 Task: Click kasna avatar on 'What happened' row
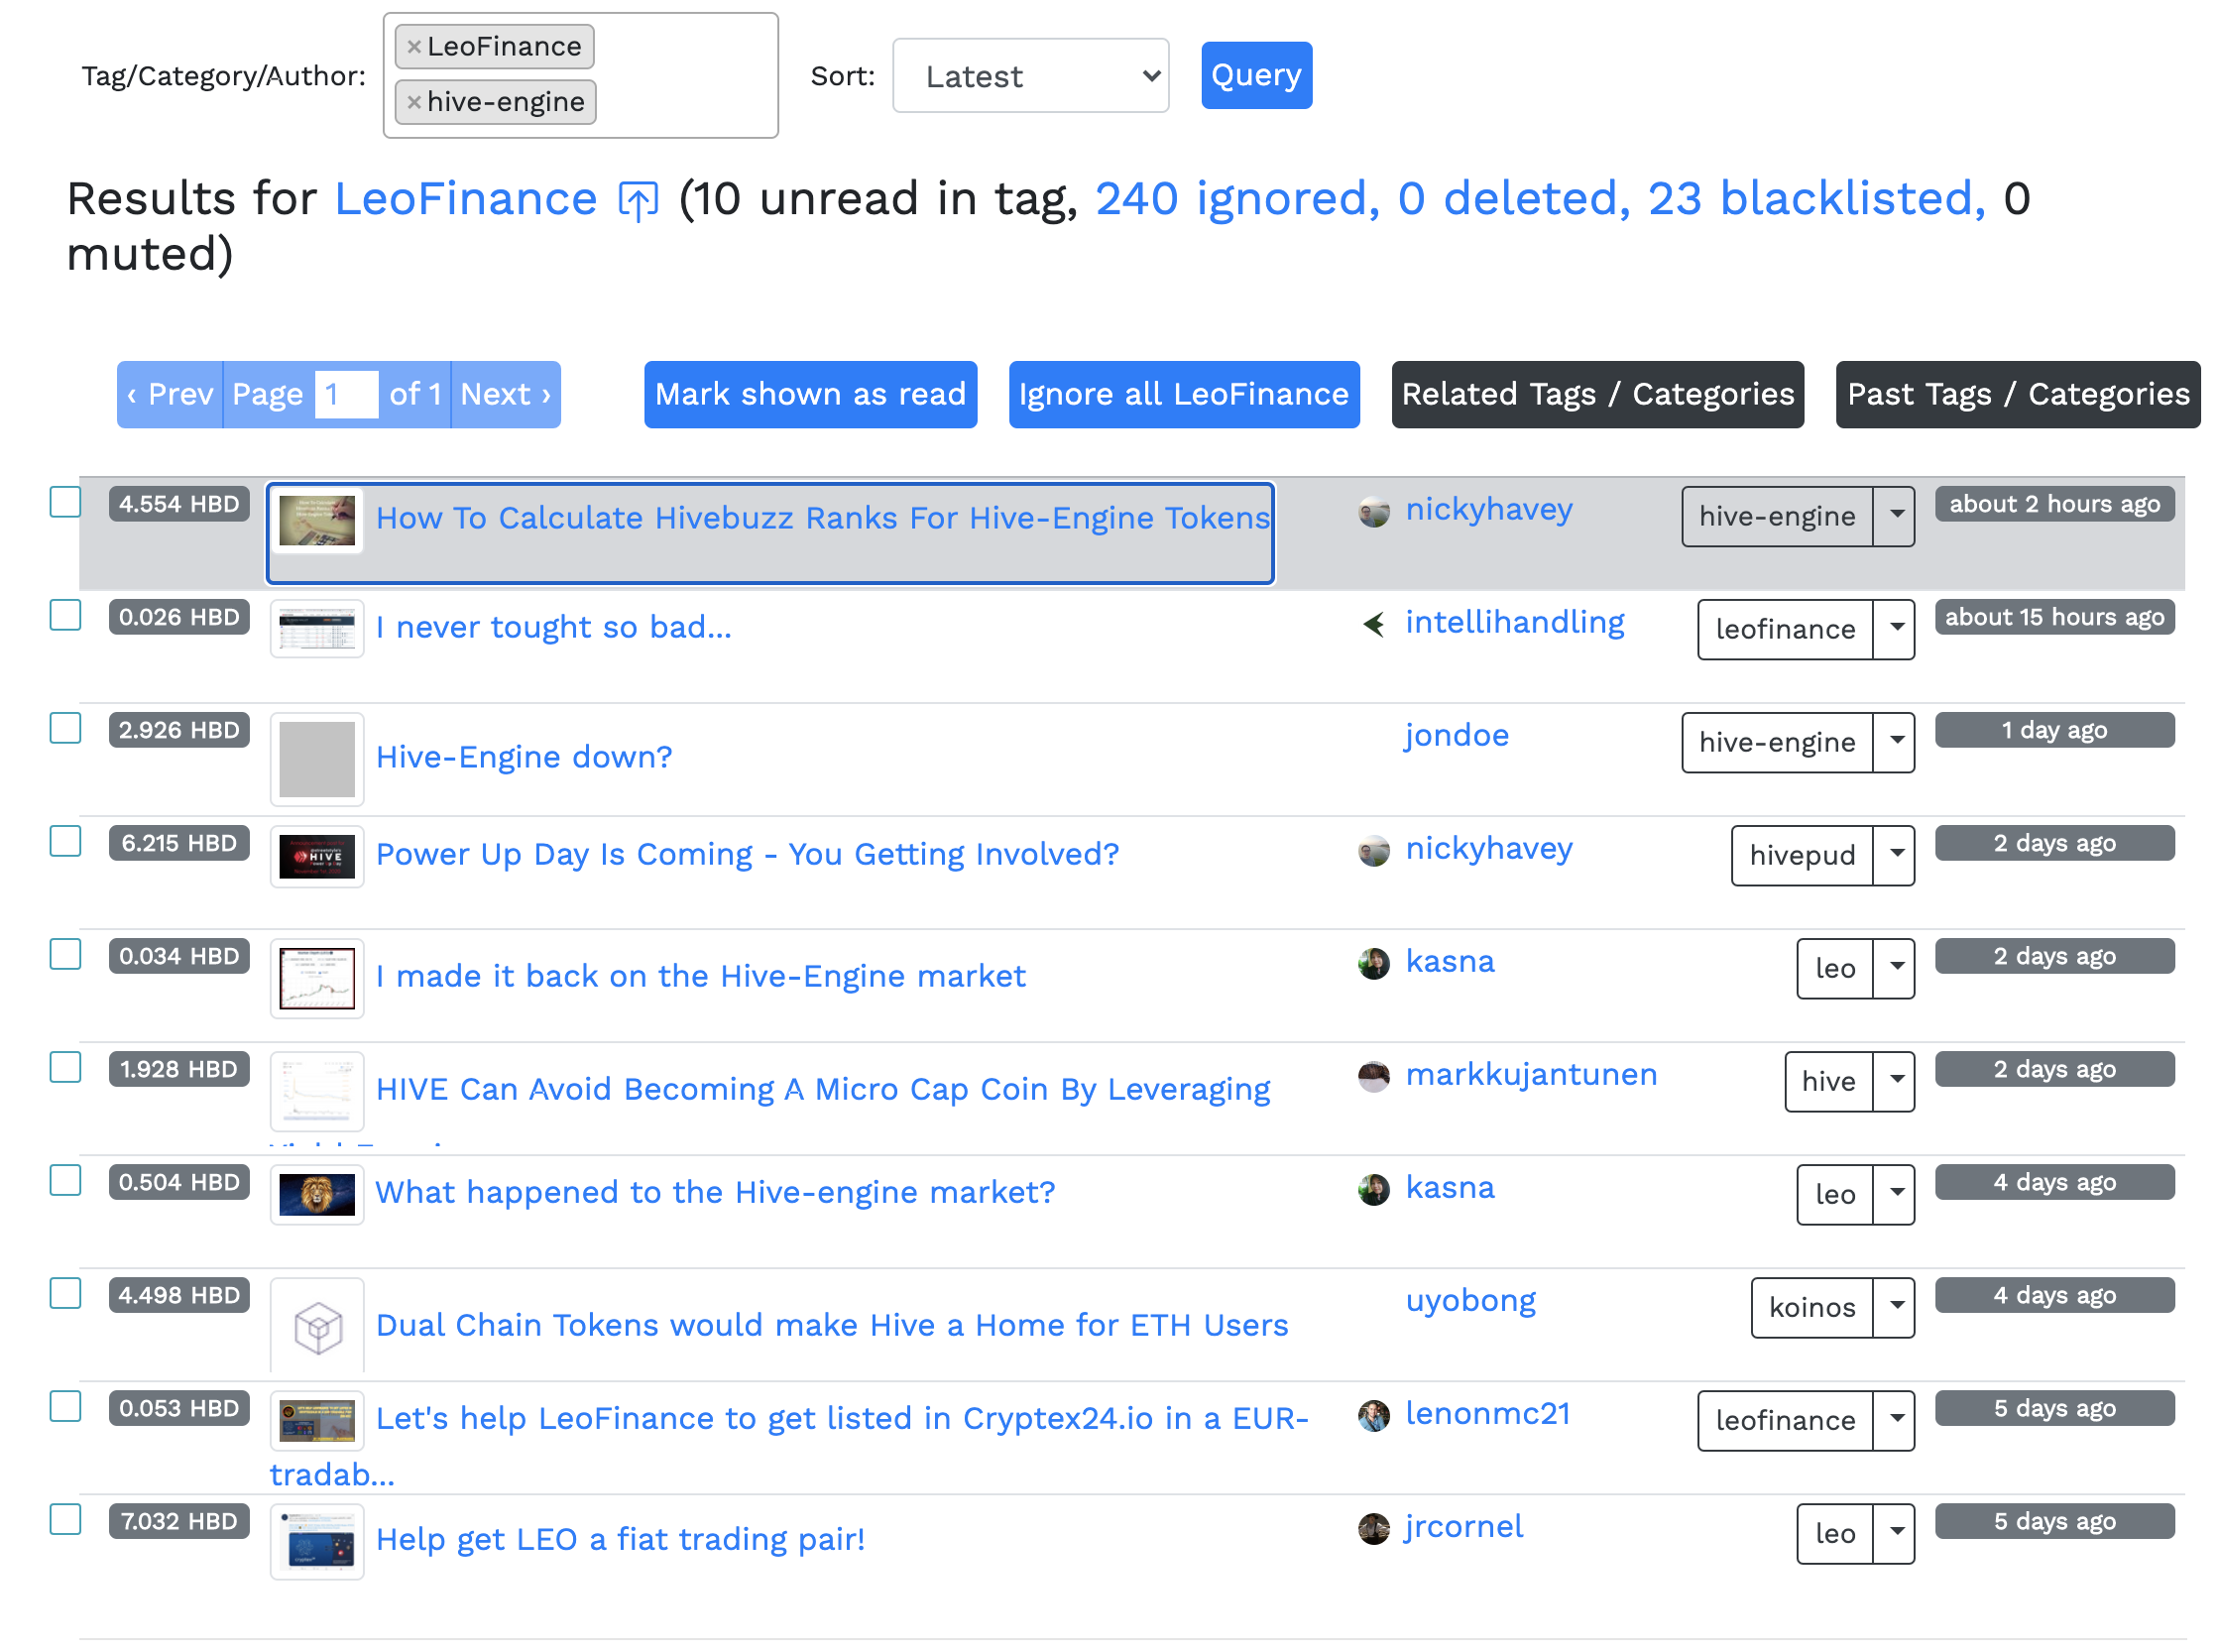point(1373,1189)
